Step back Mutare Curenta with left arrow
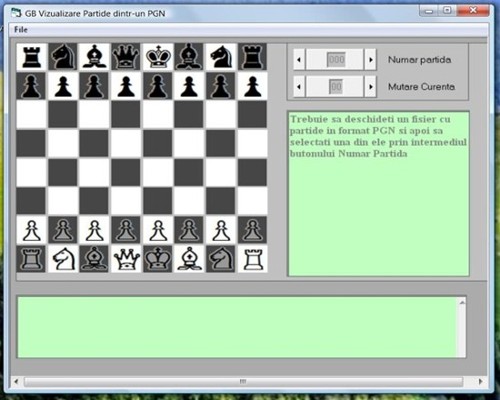 [x=299, y=87]
